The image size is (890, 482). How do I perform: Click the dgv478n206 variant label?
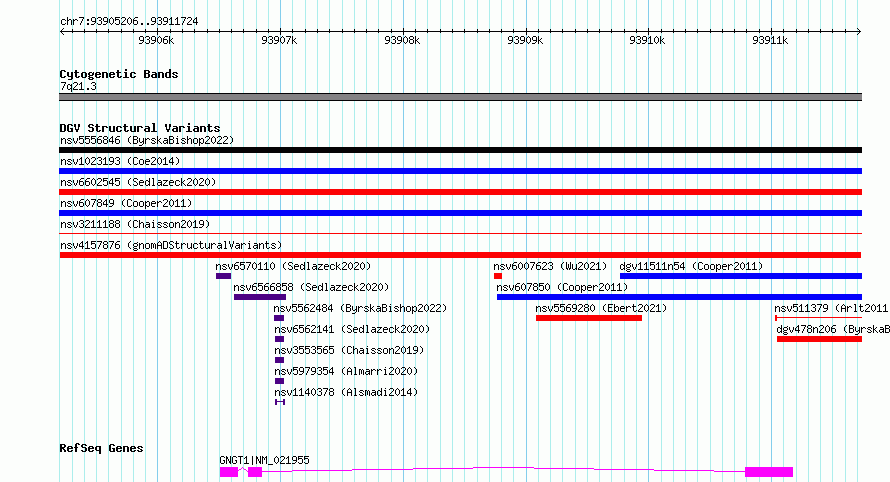pyautogui.click(x=833, y=329)
